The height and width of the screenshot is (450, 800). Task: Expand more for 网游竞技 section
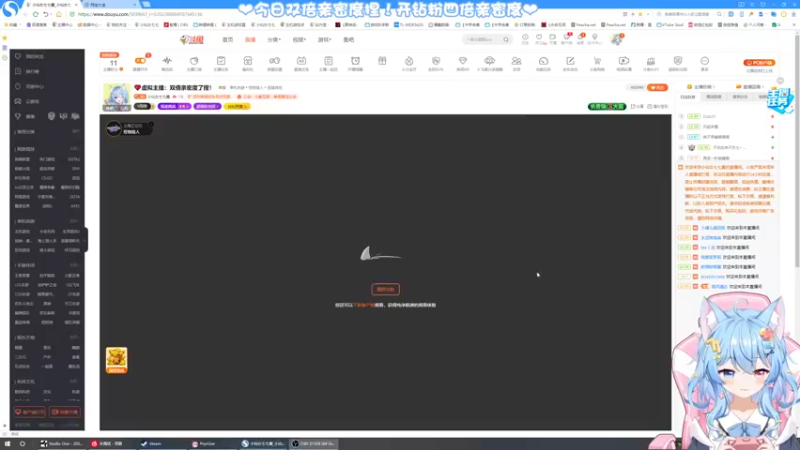[x=74, y=149]
